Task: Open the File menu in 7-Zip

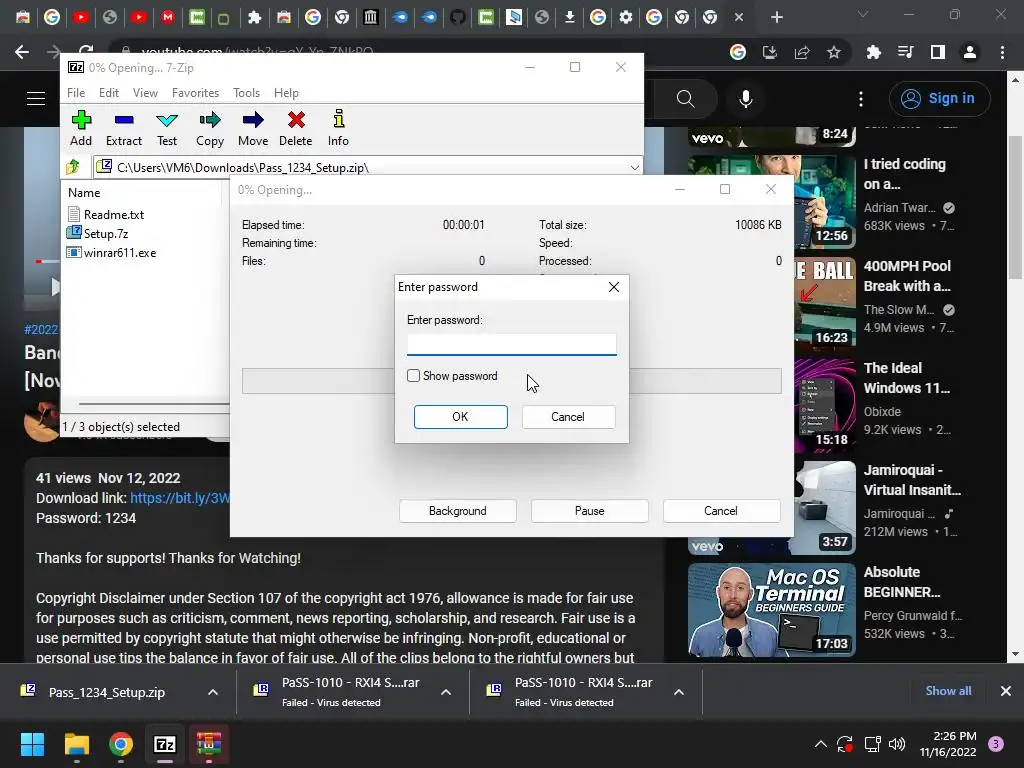Action: click(76, 93)
